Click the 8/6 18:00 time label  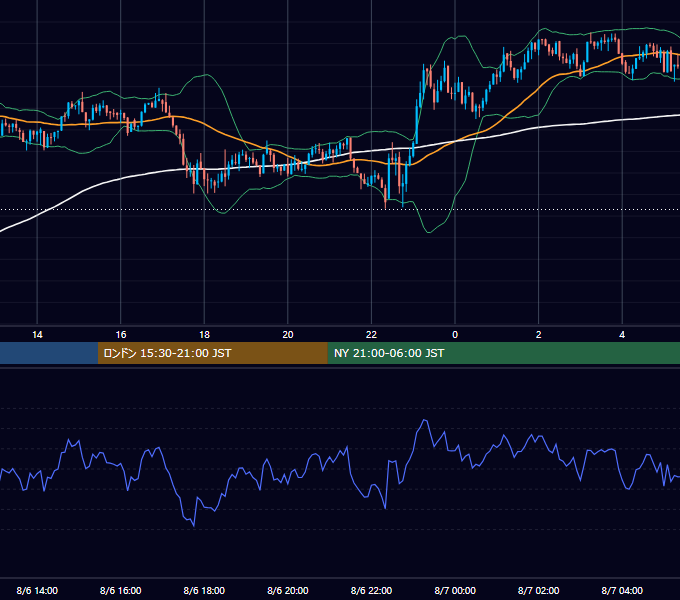(204, 590)
